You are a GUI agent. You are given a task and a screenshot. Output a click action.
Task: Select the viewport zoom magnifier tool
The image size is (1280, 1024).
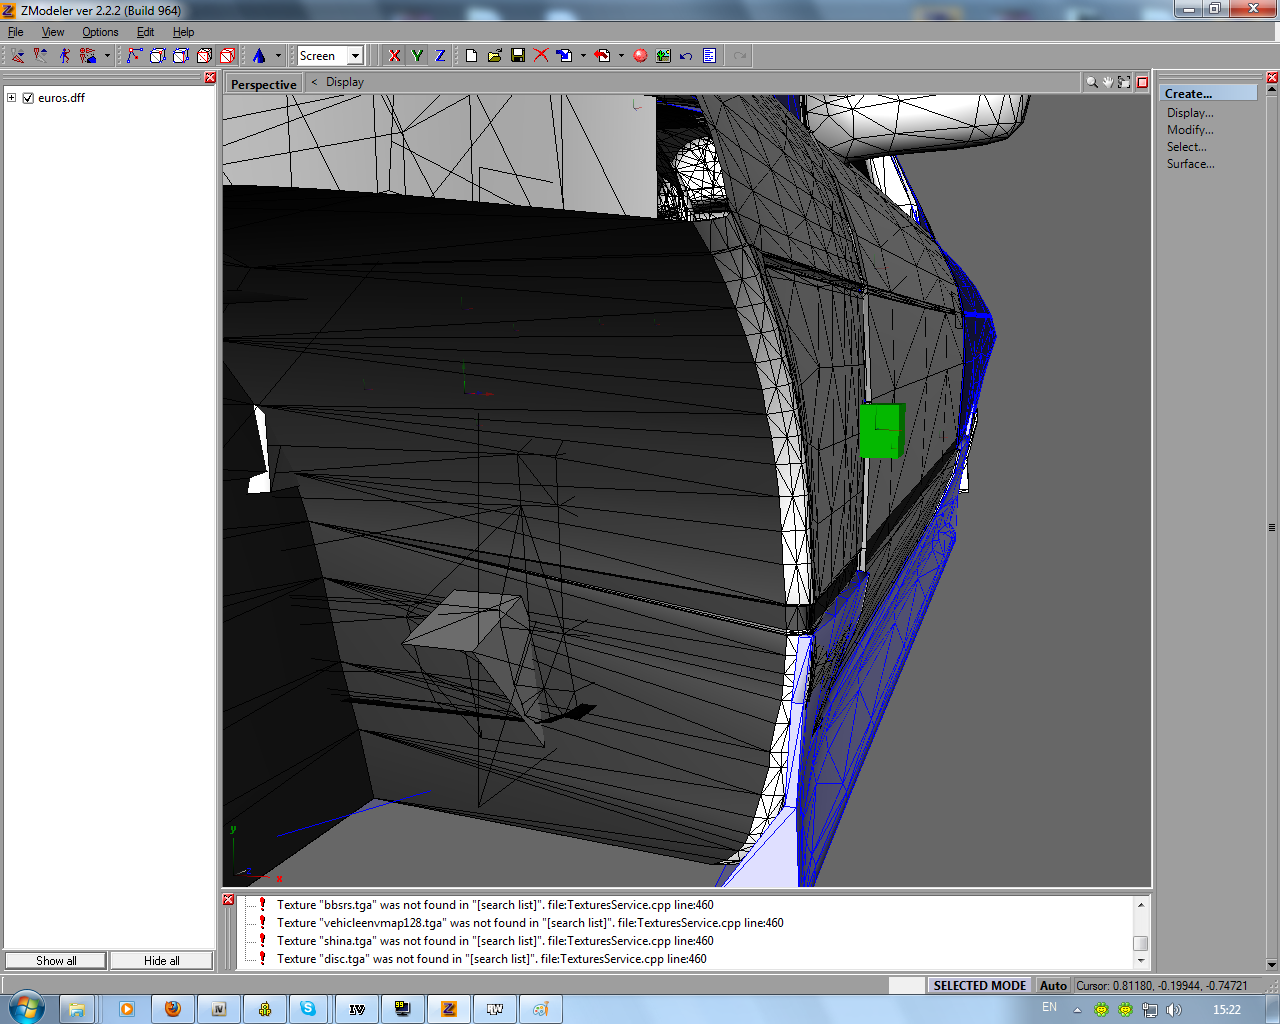(1092, 82)
